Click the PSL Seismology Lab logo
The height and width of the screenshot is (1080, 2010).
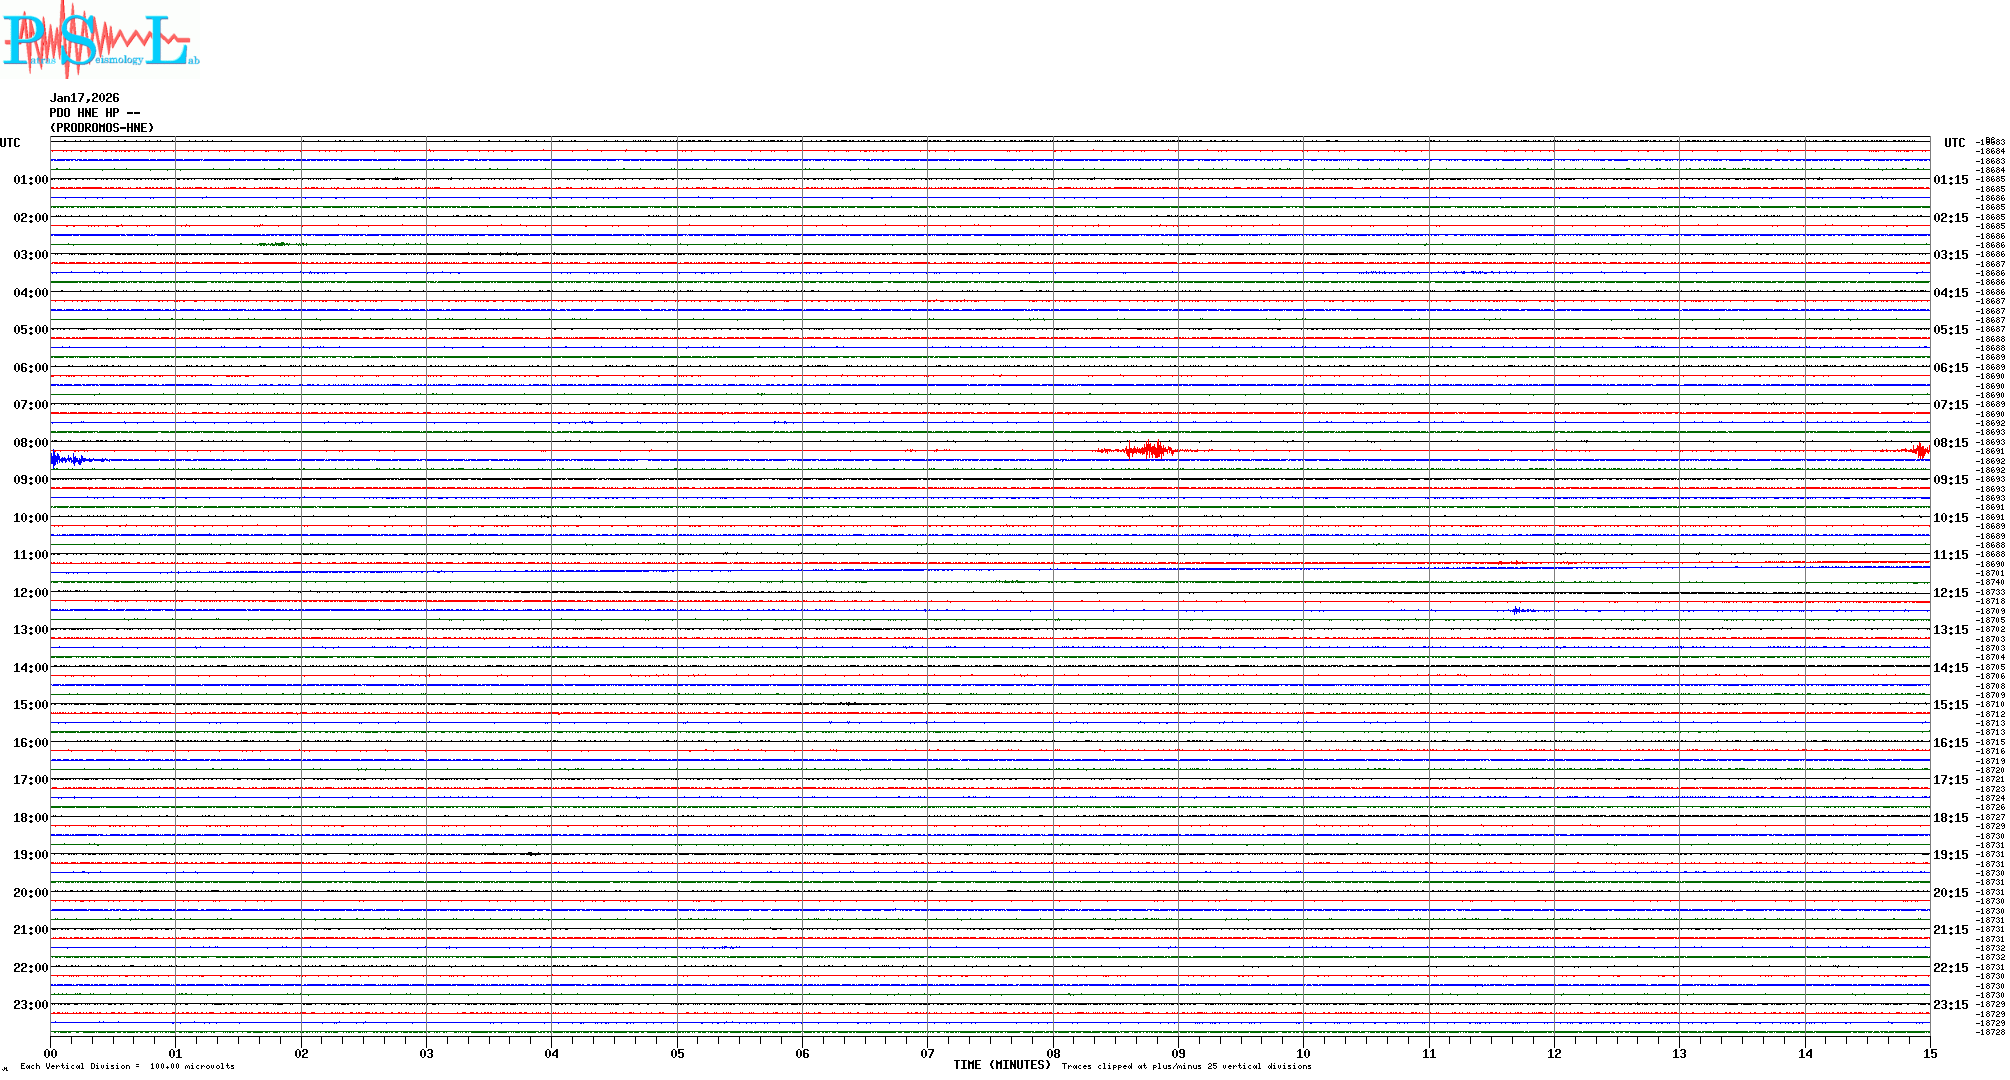click(x=100, y=40)
